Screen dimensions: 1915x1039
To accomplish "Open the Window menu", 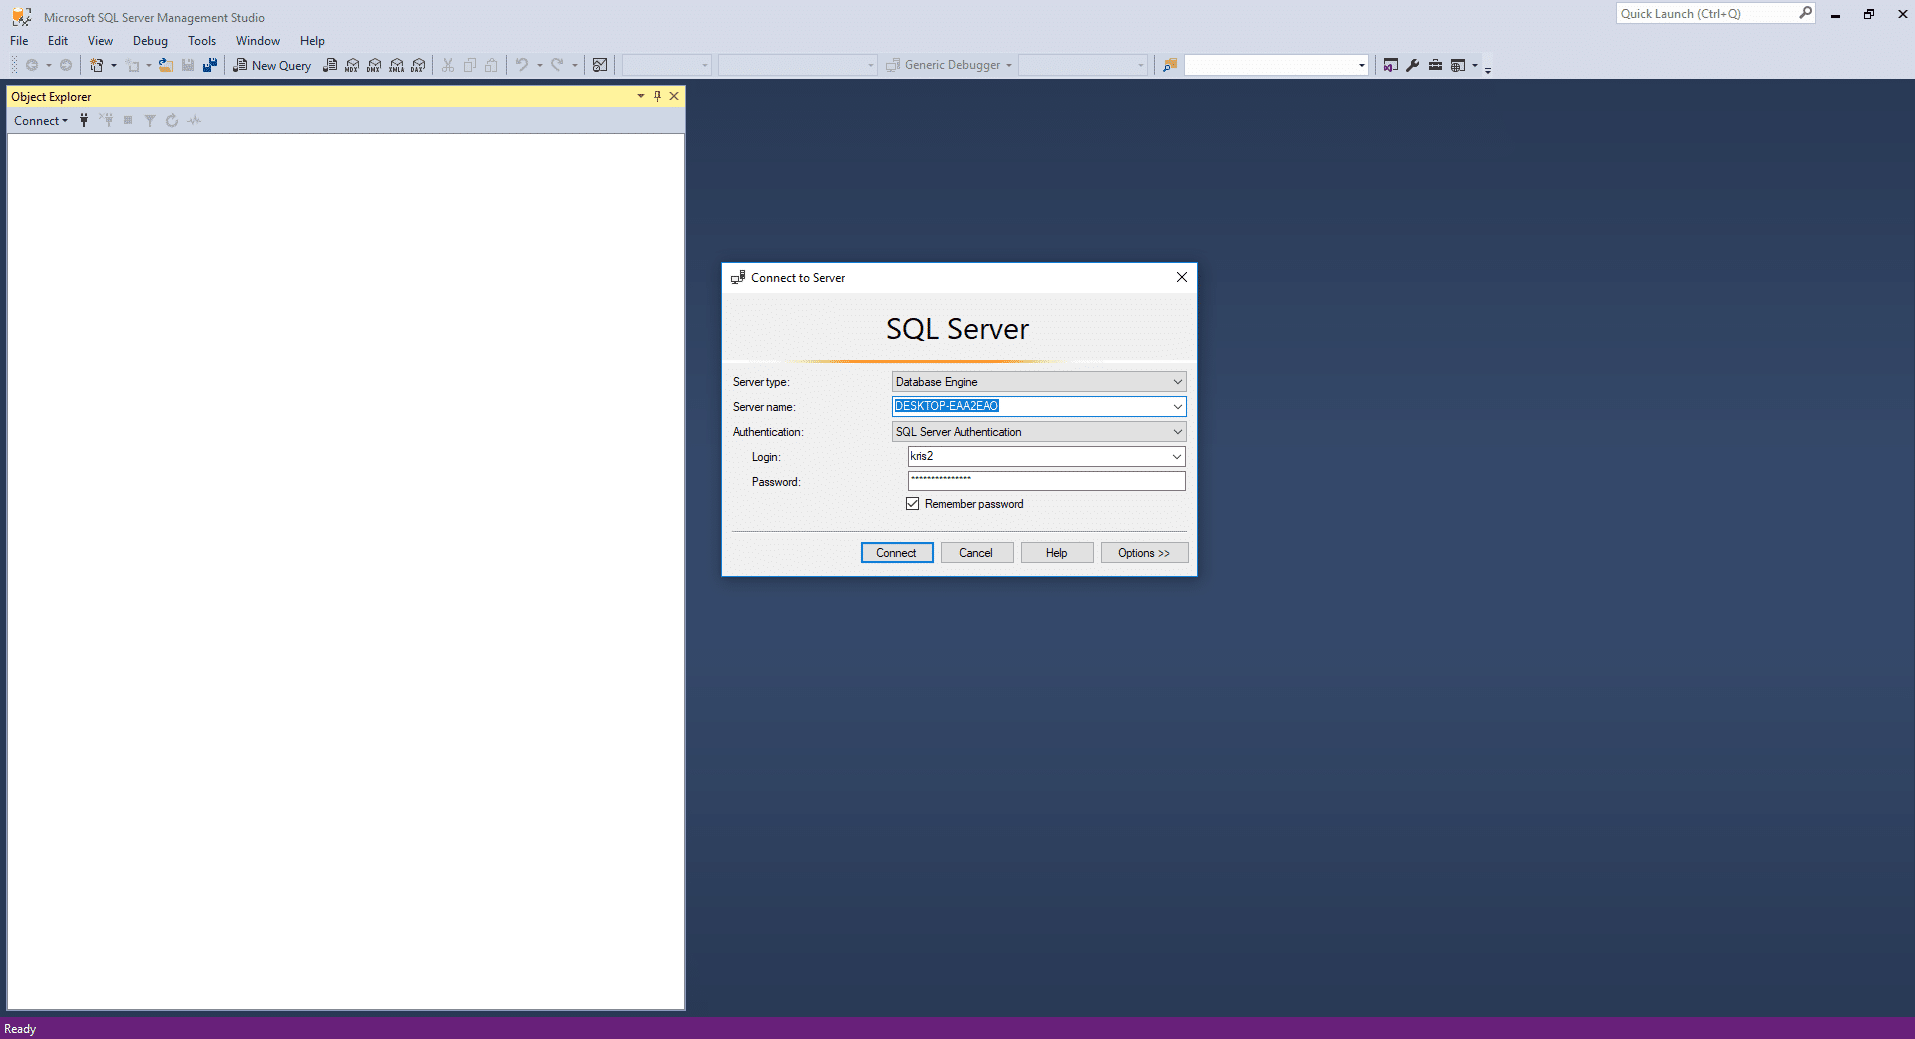I will pos(258,41).
